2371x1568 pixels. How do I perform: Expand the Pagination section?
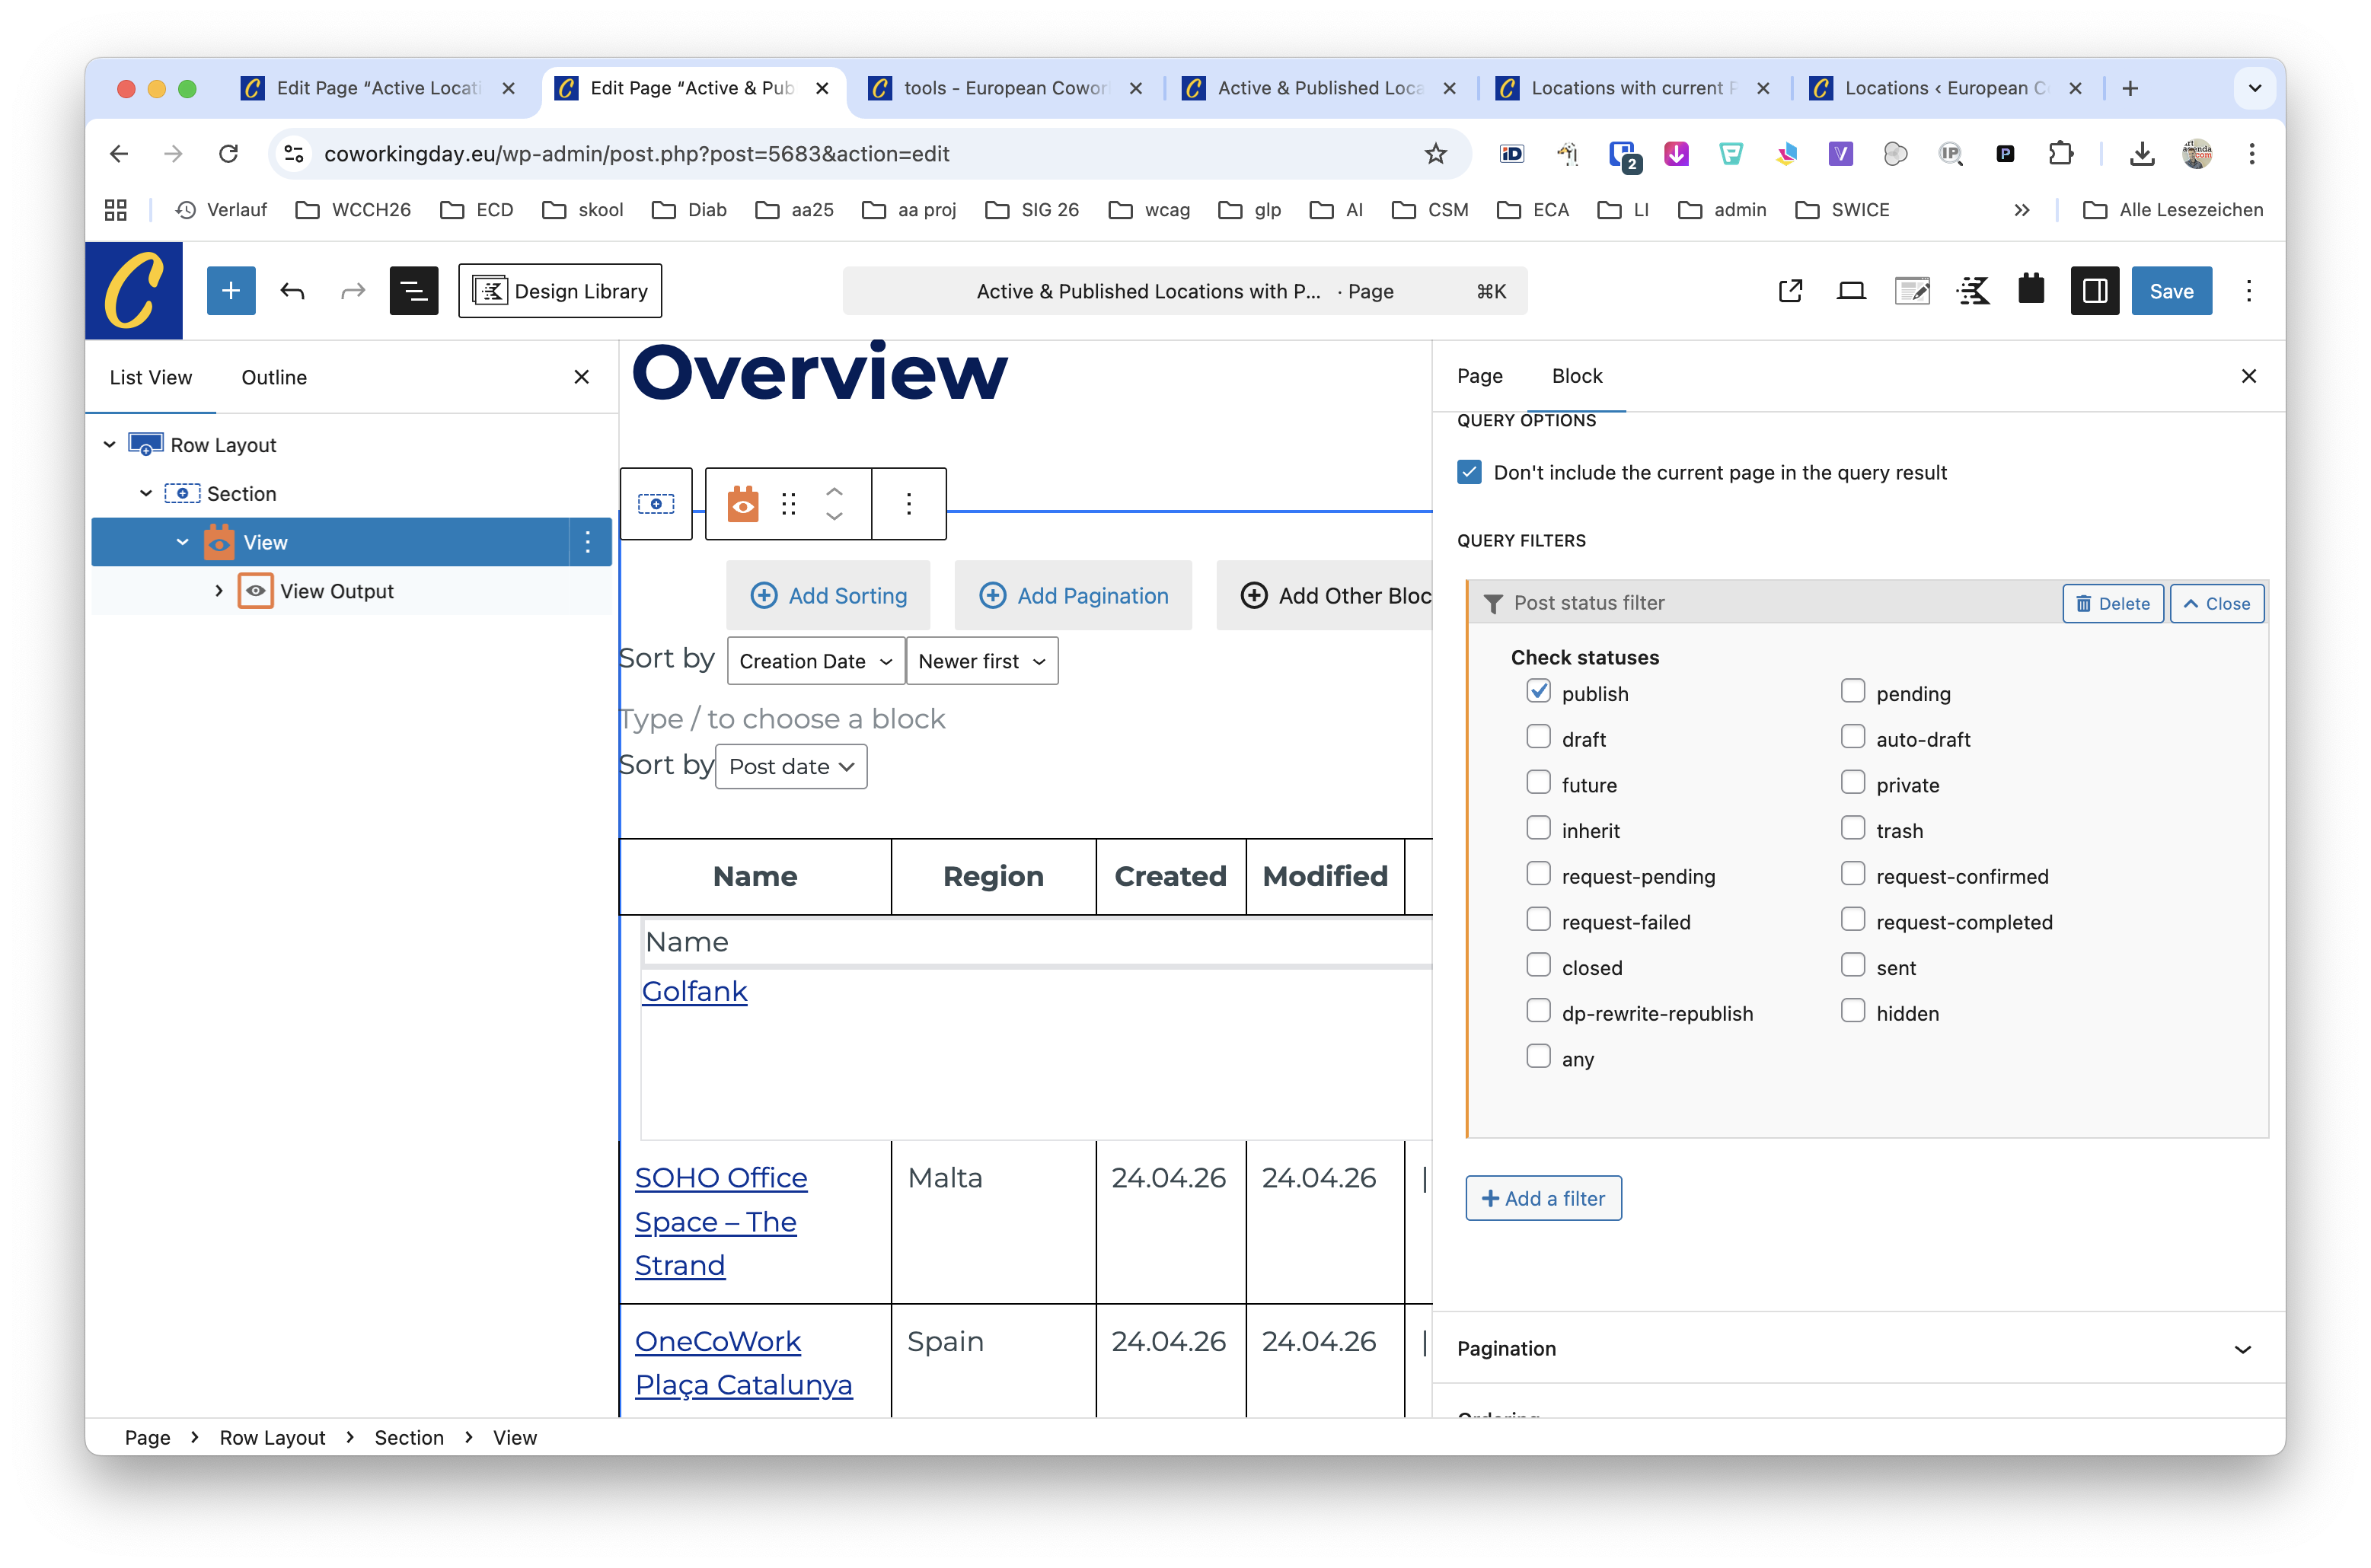(x=1858, y=1348)
